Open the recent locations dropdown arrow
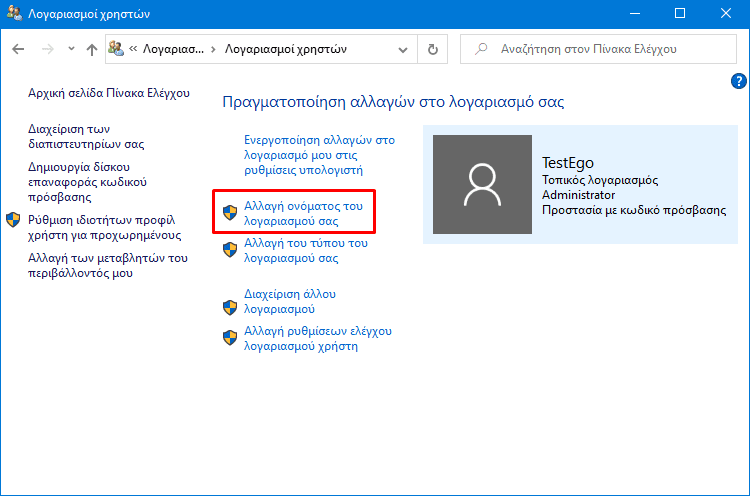 pyautogui.click(x=71, y=48)
